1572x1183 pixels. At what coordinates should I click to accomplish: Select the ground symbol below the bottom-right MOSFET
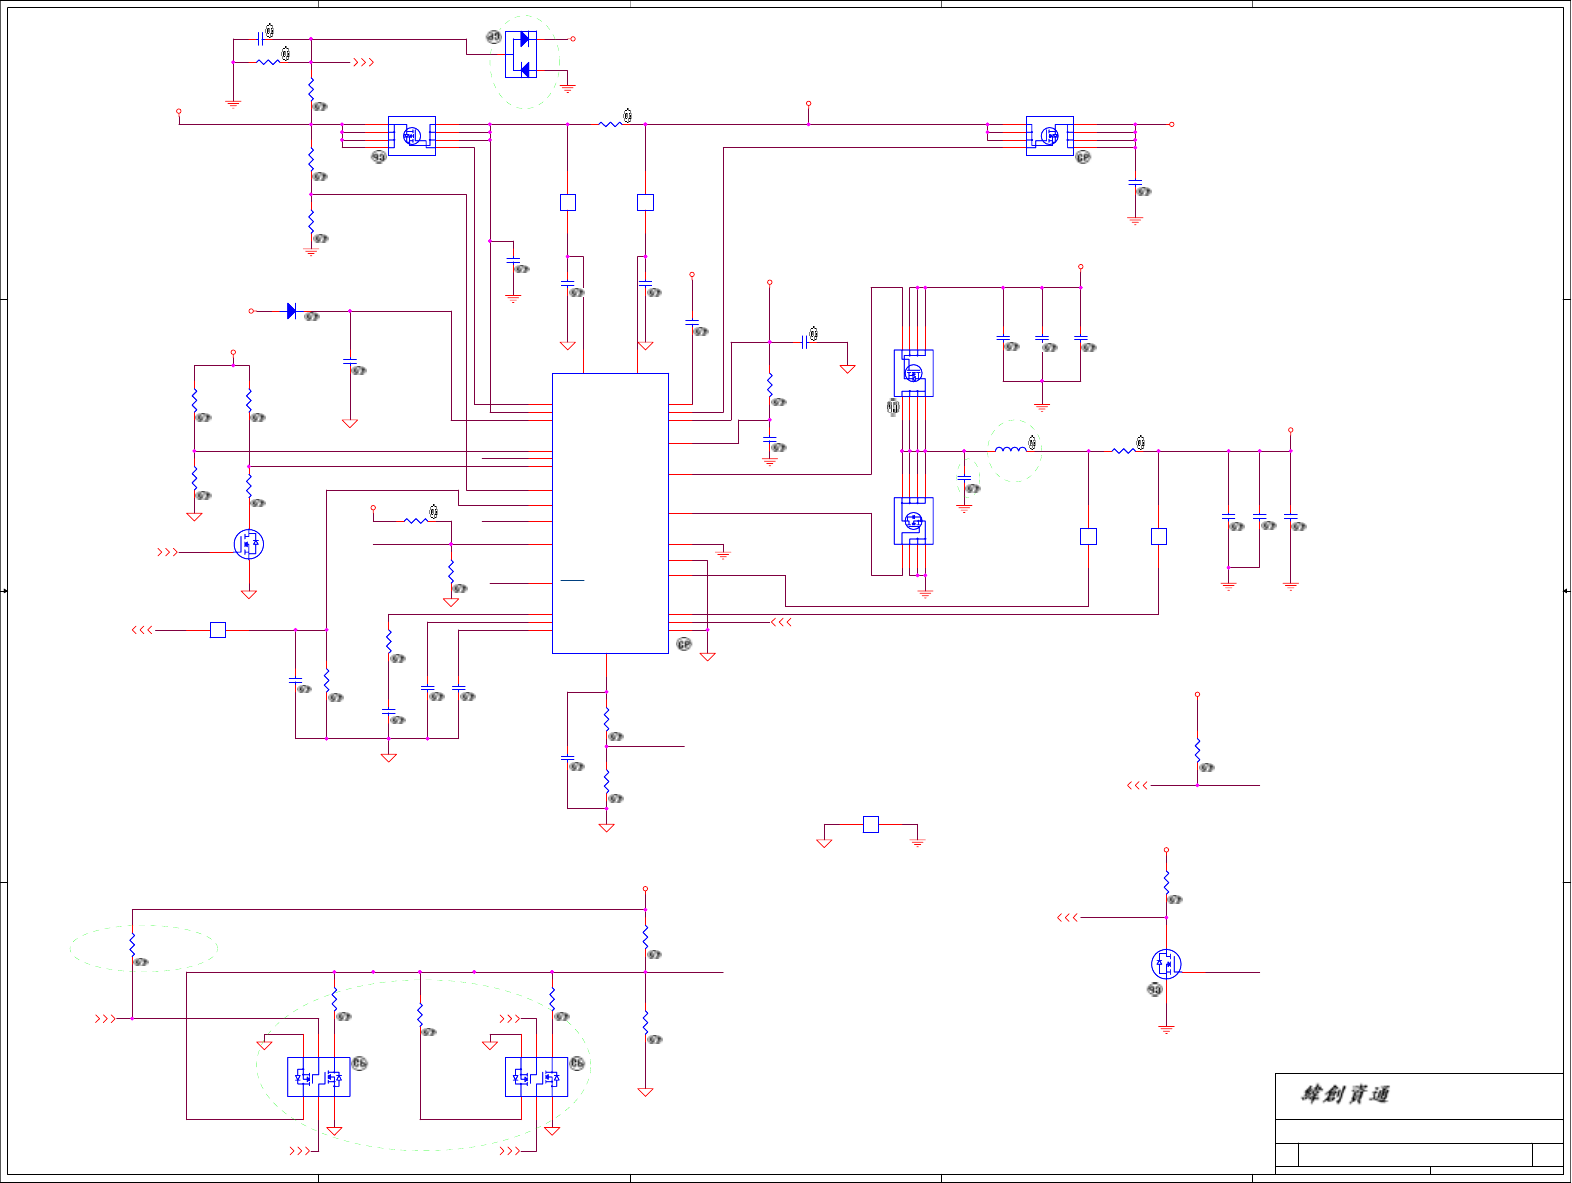click(x=1166, y=1028)
